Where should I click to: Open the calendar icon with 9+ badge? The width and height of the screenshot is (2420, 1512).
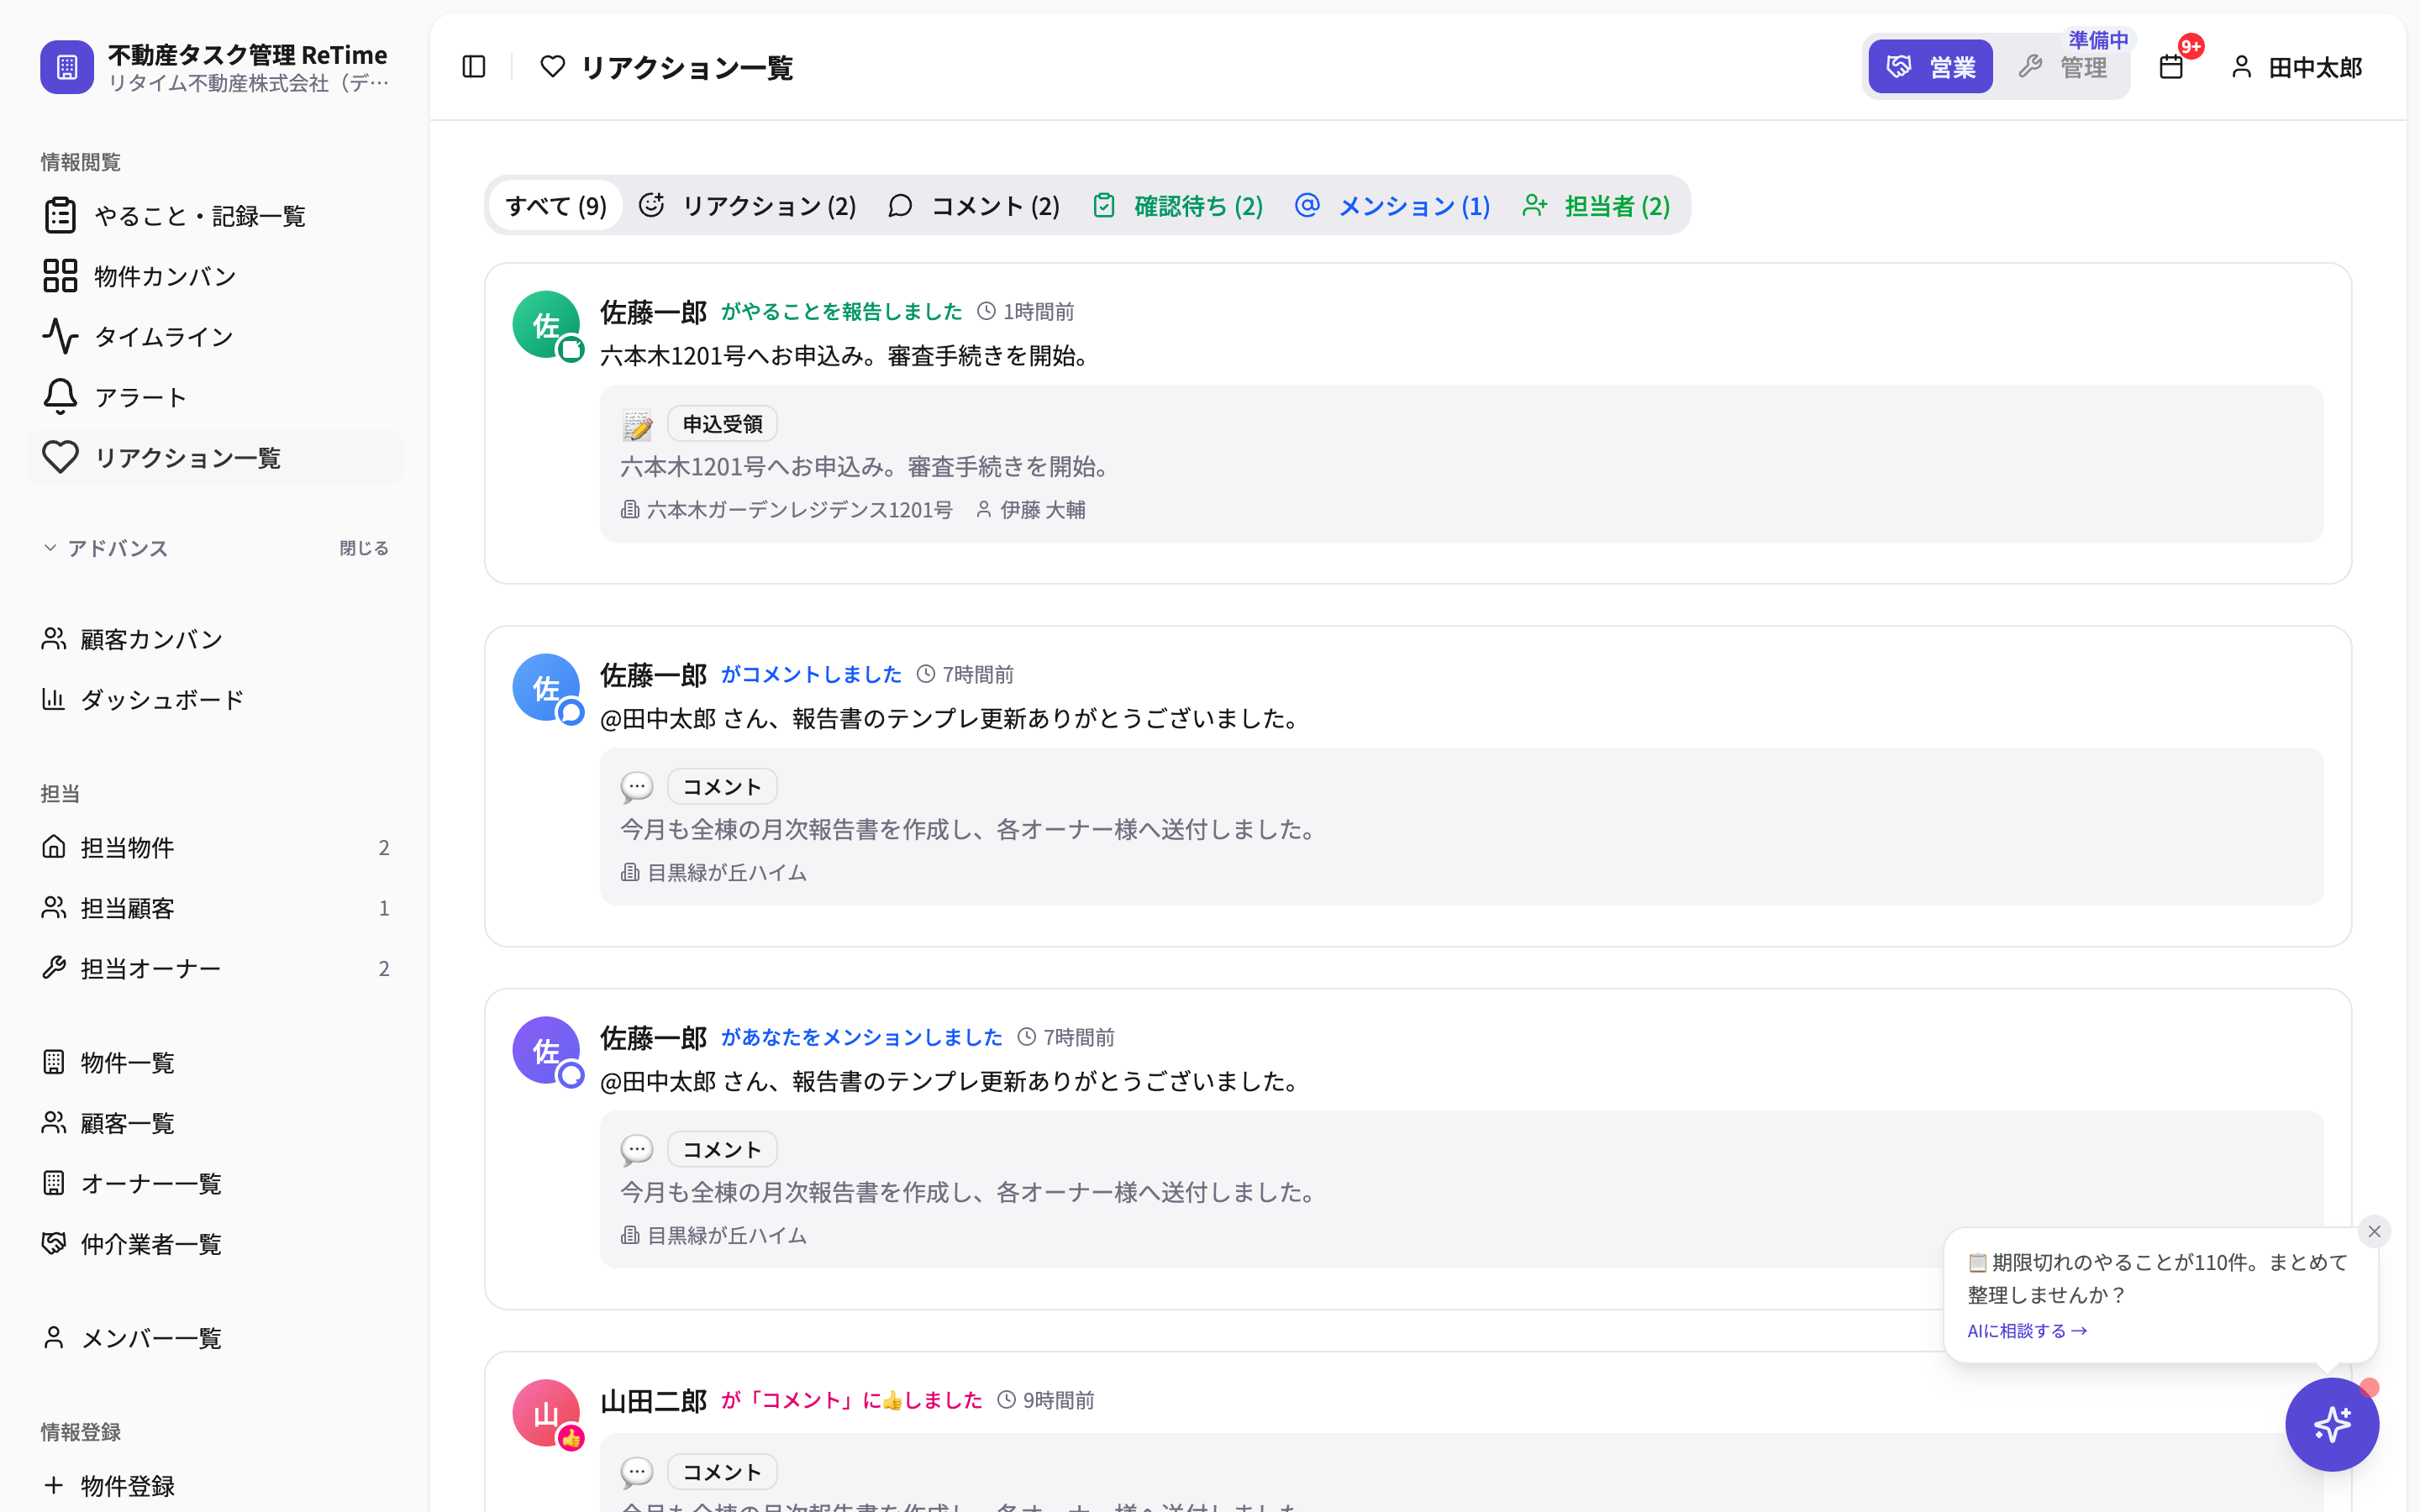click(2171, 67)
